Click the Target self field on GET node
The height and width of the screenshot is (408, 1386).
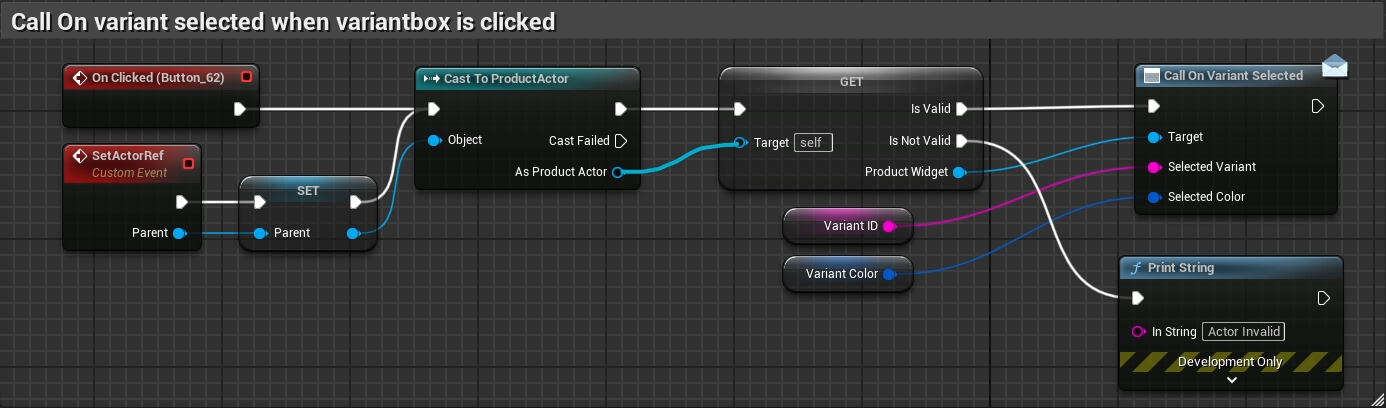[812, 143]
